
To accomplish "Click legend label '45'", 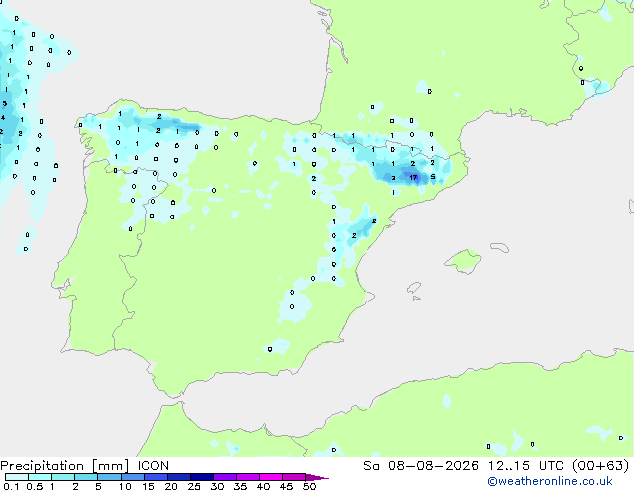I will pos(286,486).
